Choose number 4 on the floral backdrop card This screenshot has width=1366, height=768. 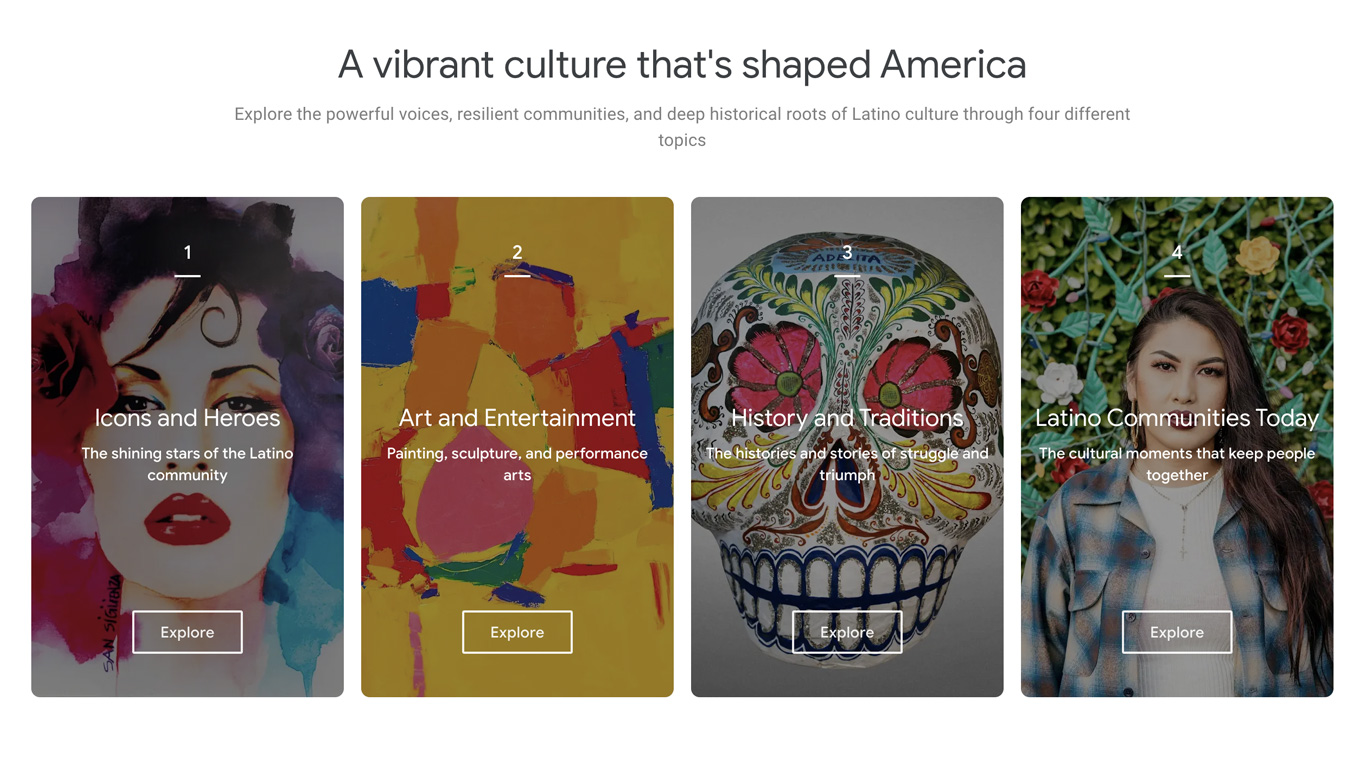point(1176,253)
